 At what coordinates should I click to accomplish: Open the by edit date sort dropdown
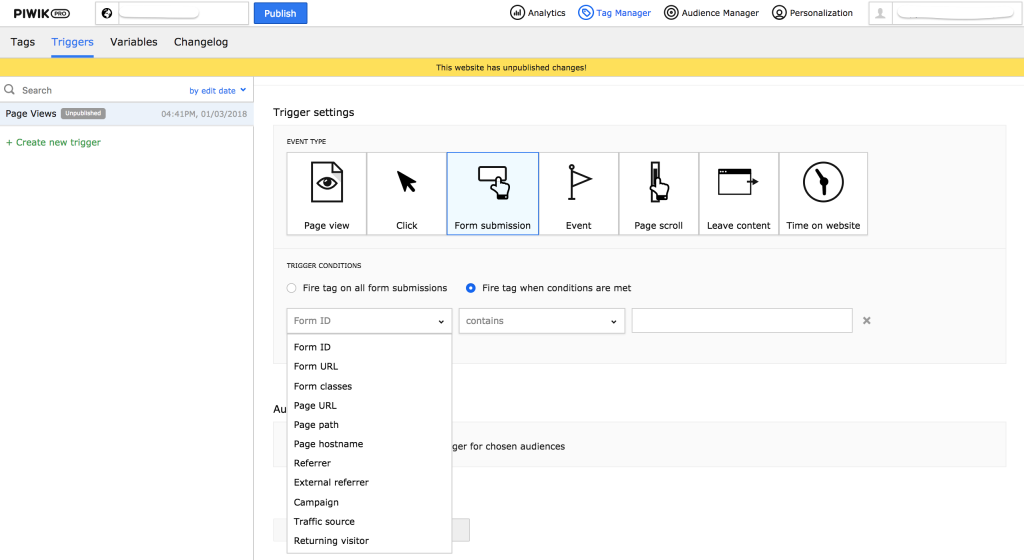pyautogui.click(x=217, y=91)
